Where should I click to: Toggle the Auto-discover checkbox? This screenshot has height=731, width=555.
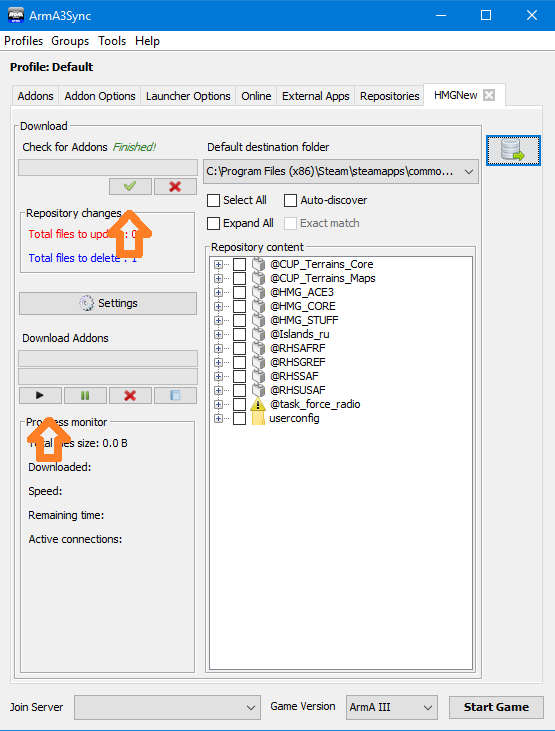291,200
